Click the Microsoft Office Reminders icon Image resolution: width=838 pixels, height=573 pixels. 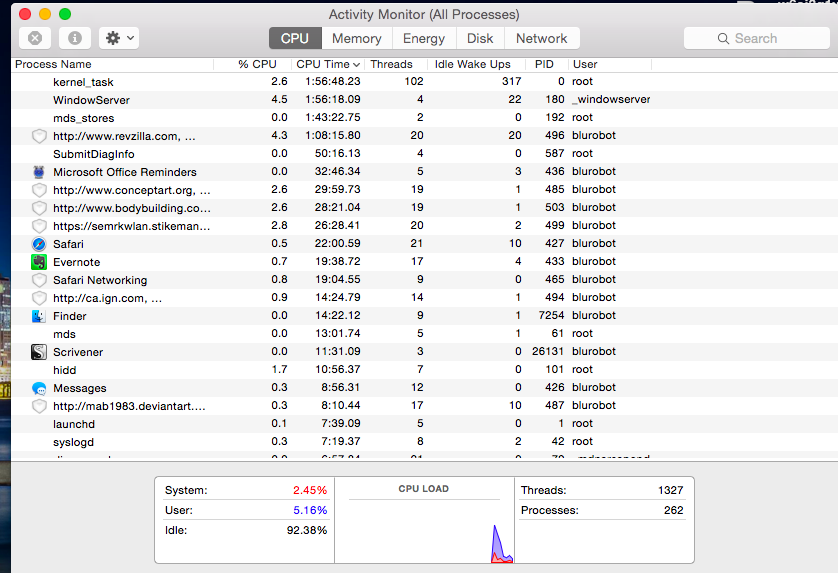coord(39,172)
